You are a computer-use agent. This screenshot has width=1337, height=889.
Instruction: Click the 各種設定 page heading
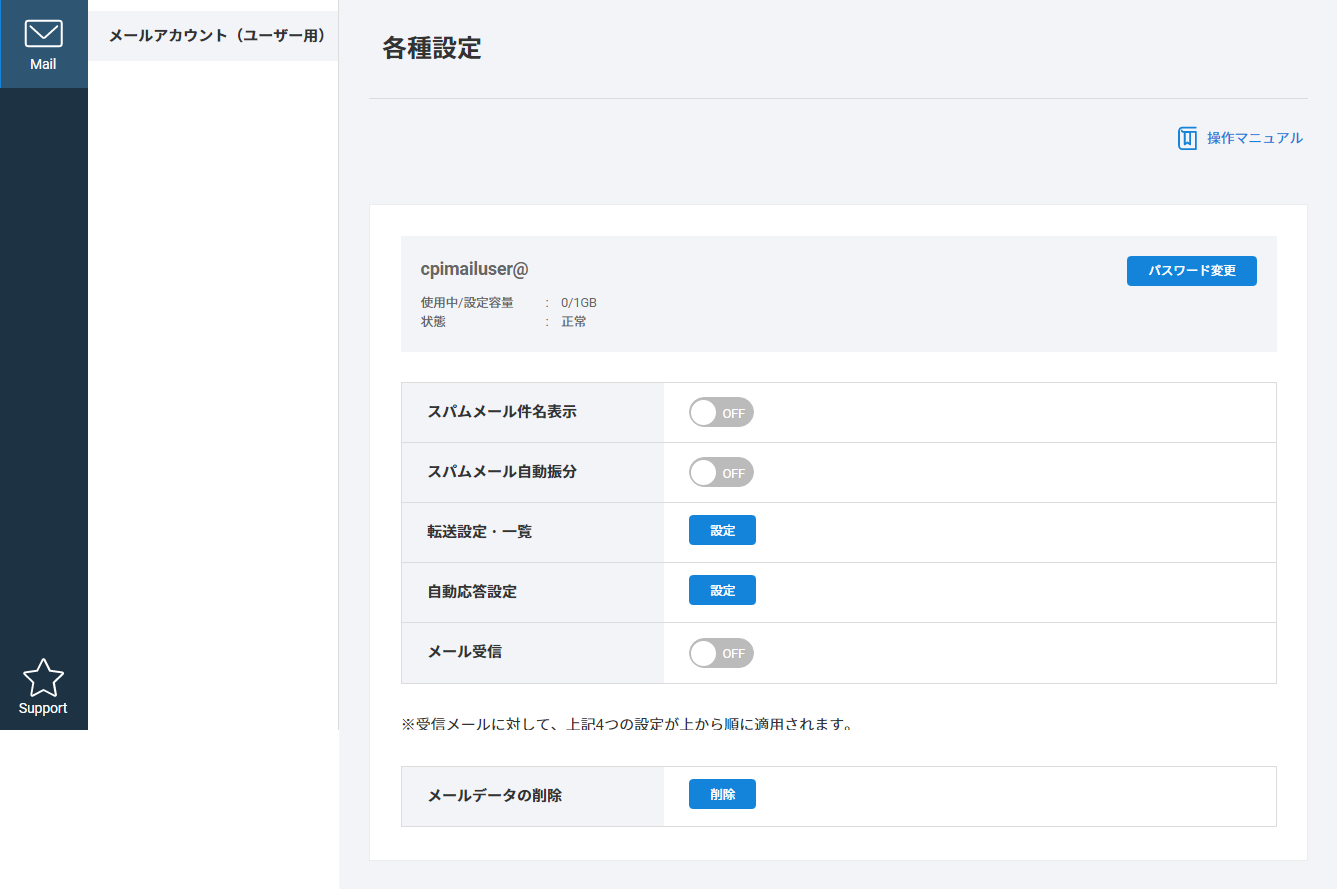pyautogui.click(x=432, y=48)
